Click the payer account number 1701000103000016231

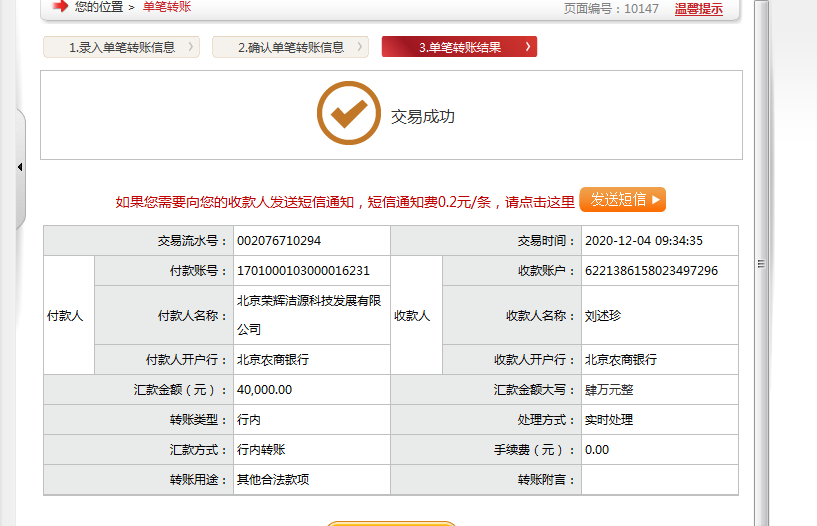pyautogui.click(x=303, y=271)
